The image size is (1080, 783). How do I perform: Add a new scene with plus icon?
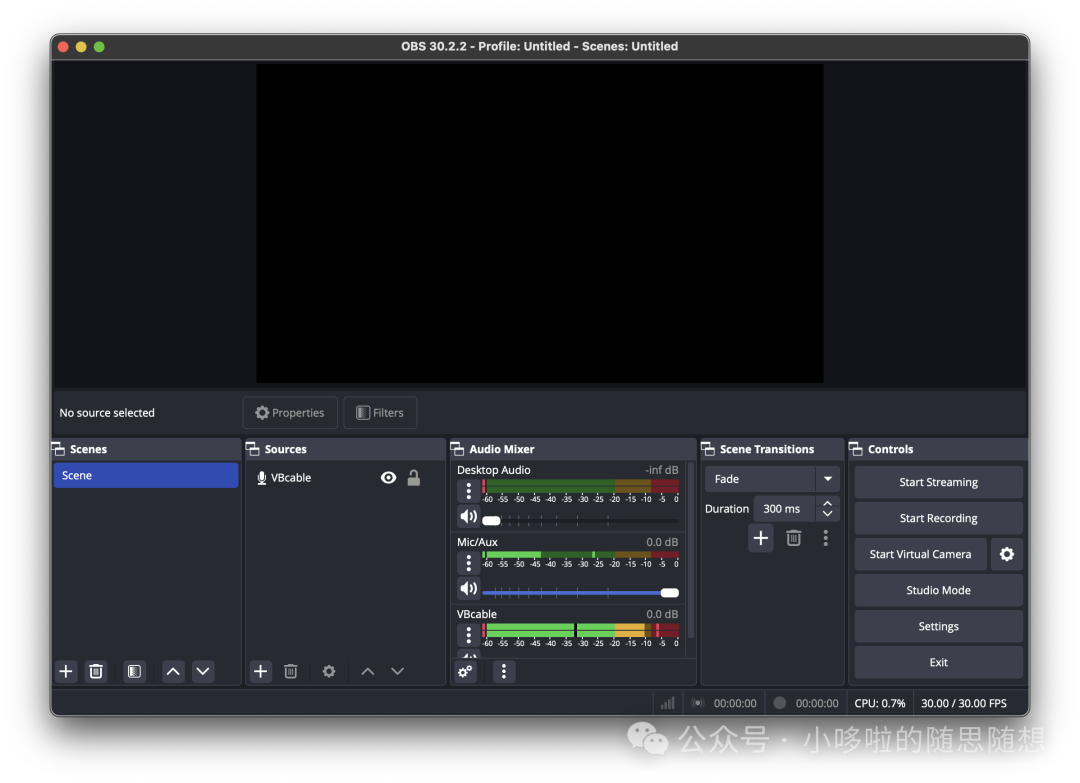(x=66, y=671)
